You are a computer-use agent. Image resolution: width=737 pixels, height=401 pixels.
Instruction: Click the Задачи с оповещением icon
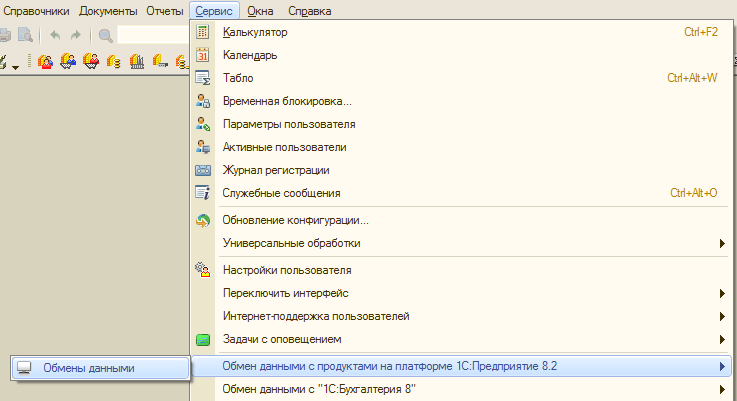[x=203, y=339]
